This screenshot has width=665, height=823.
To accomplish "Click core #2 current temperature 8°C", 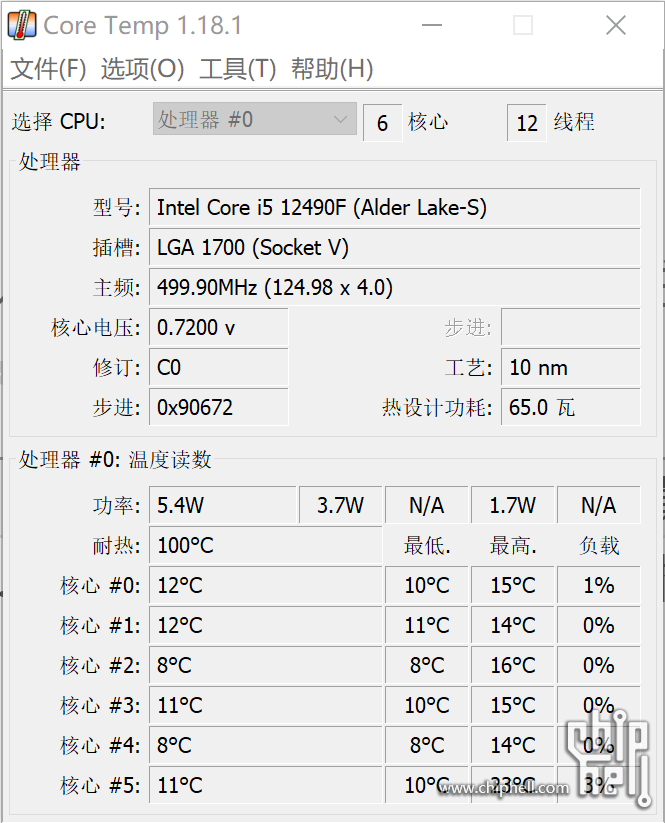I will [266, 665].
